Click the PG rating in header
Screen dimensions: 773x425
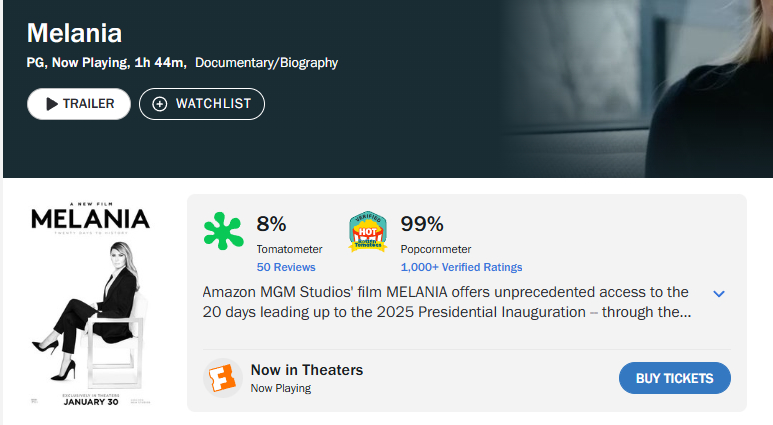coord(35,63)
